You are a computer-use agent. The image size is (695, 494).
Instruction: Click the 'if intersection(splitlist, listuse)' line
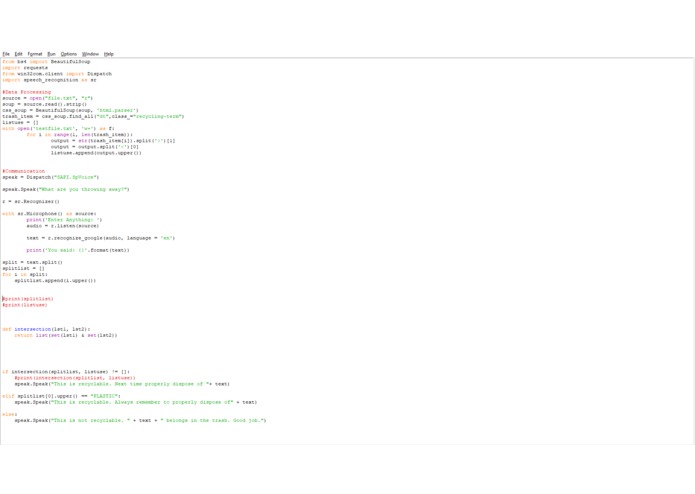point(66,372)
